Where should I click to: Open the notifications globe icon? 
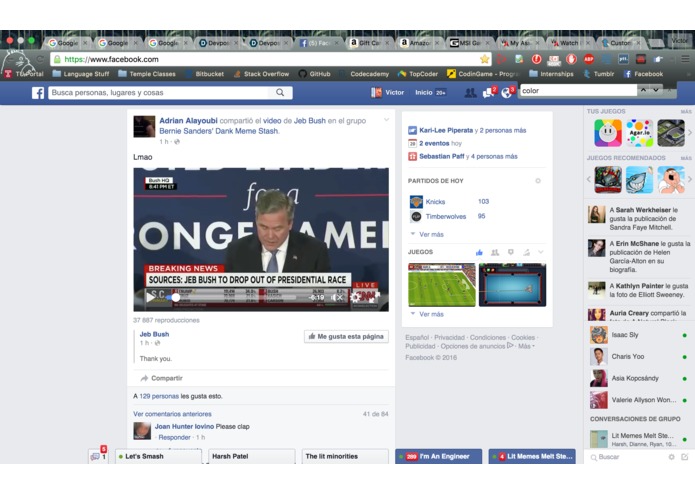[507, 93]
